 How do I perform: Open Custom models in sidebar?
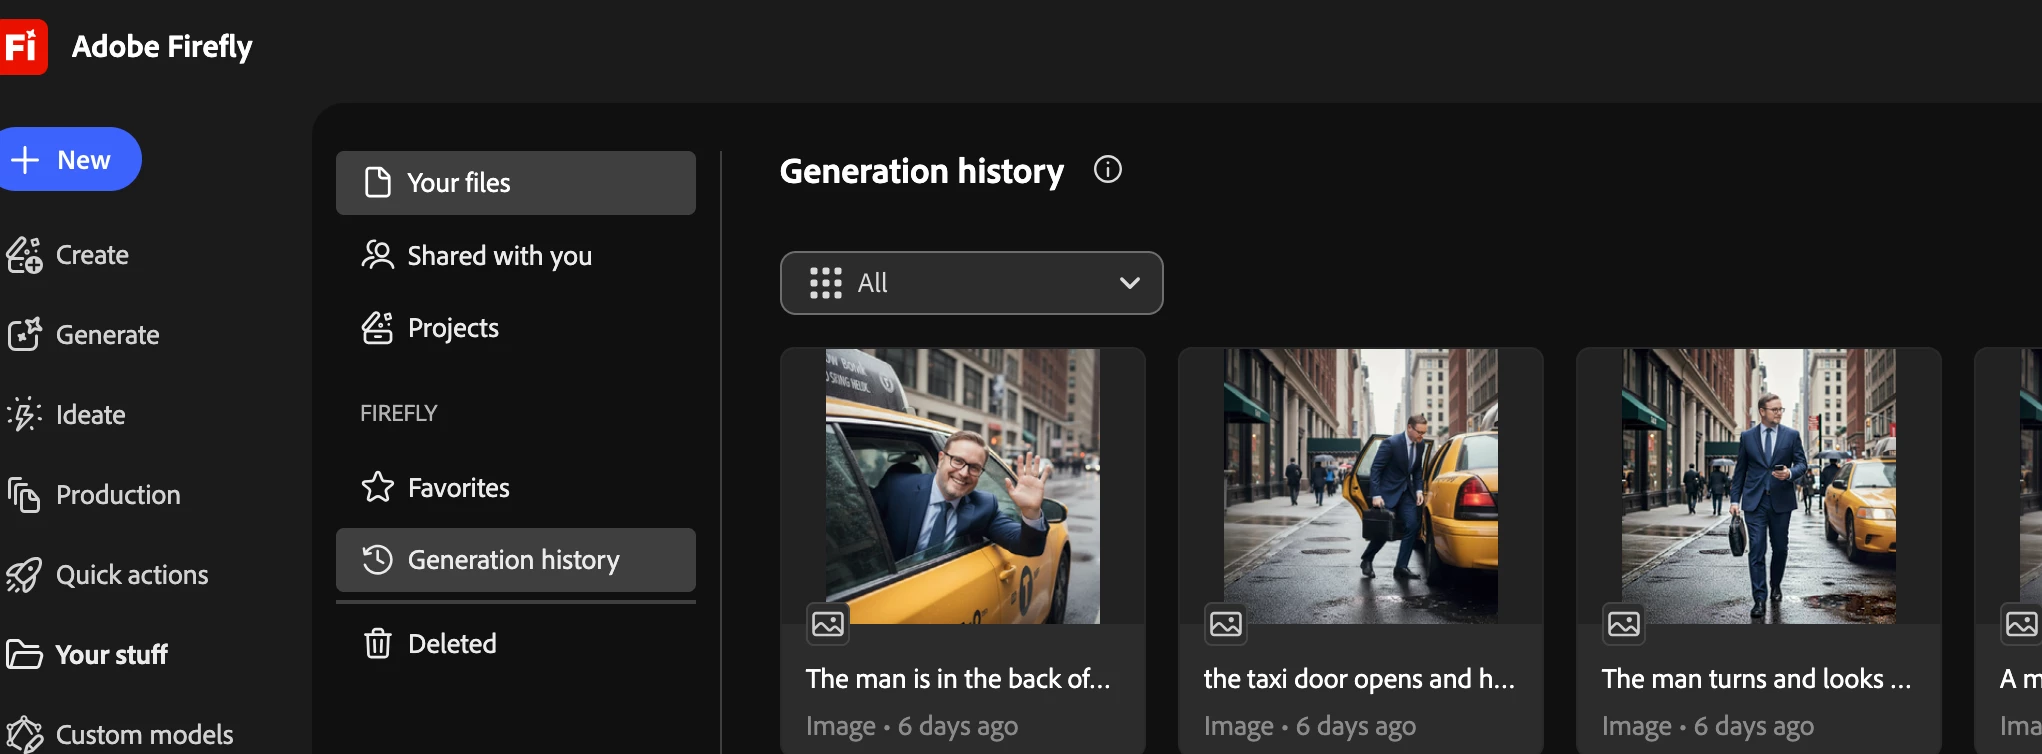point(120,735)
